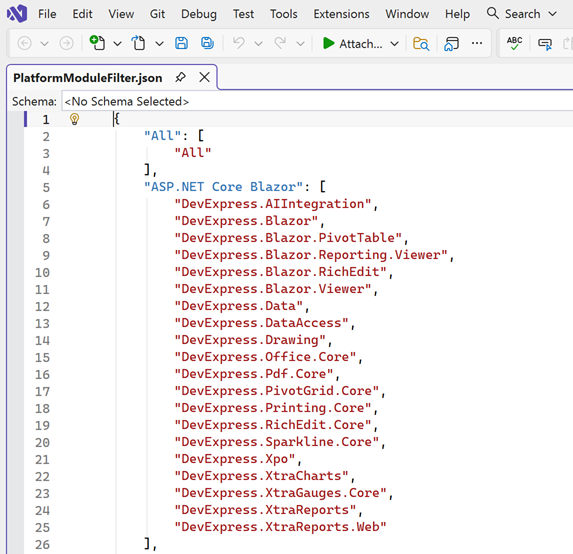The image size is (573, 554).
Task: Open the Test menu
Action: click(x=243, y=14)
